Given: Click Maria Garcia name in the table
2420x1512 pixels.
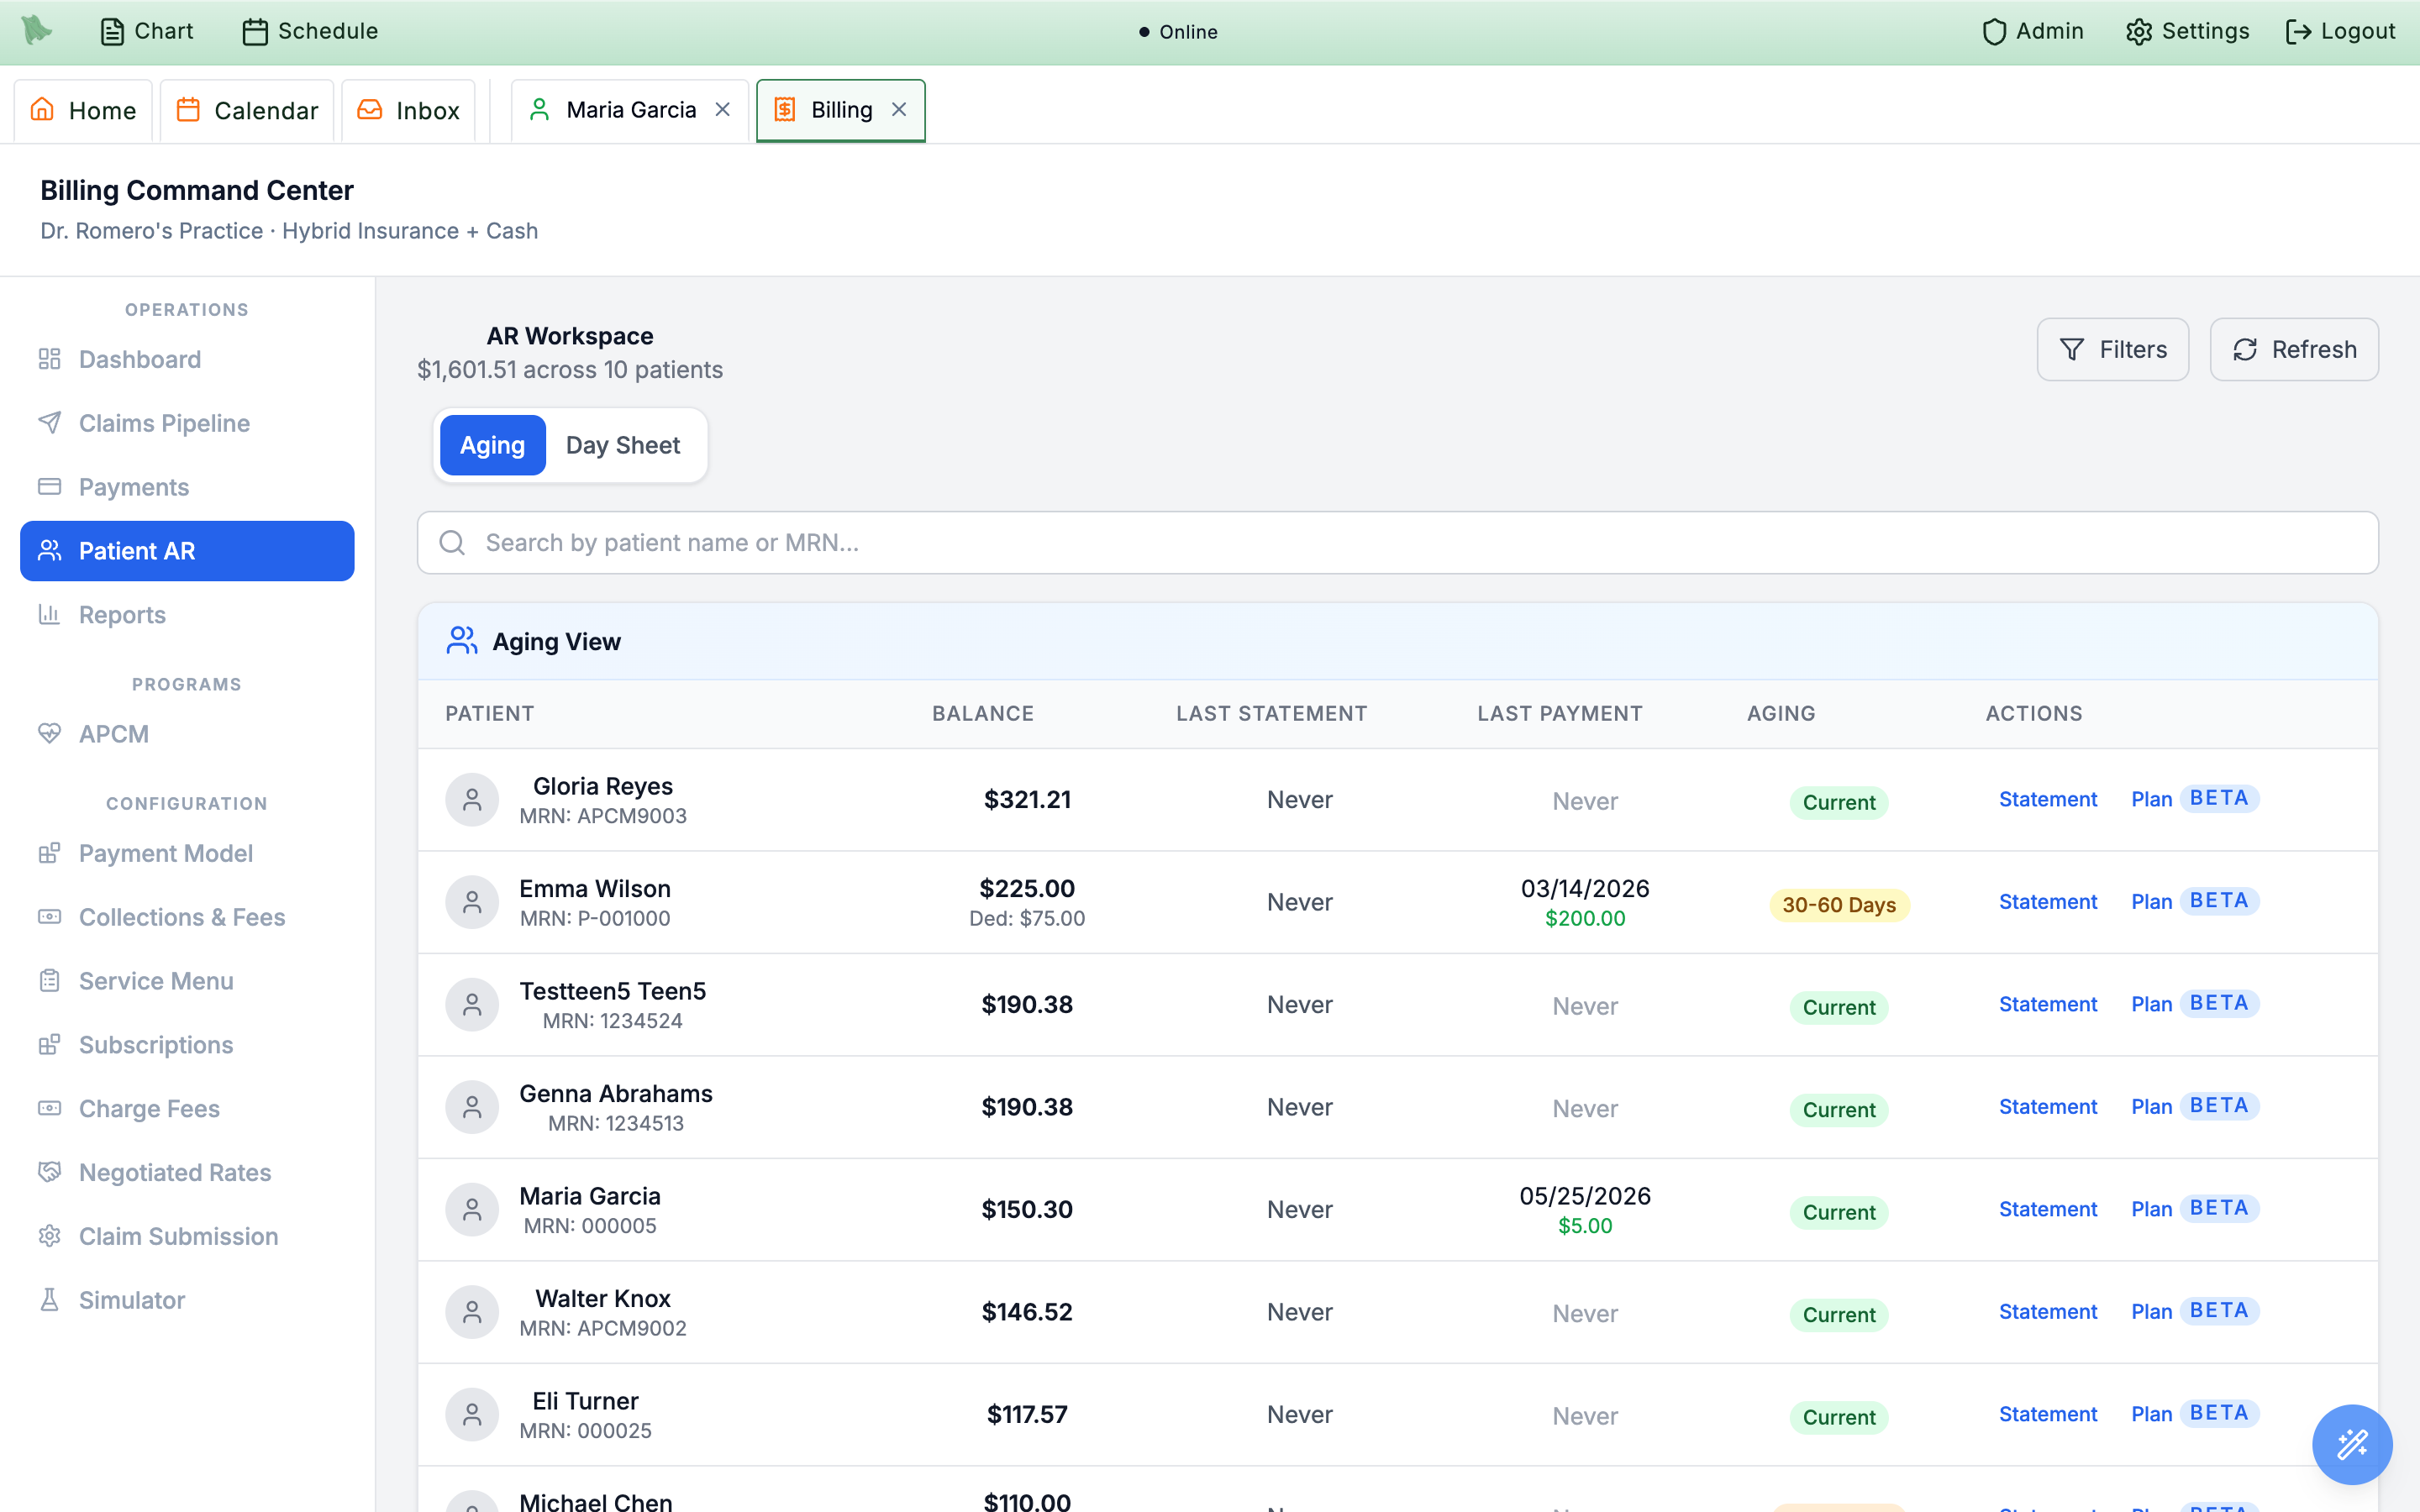Looking at the screenshot, I should point(590,1196).
